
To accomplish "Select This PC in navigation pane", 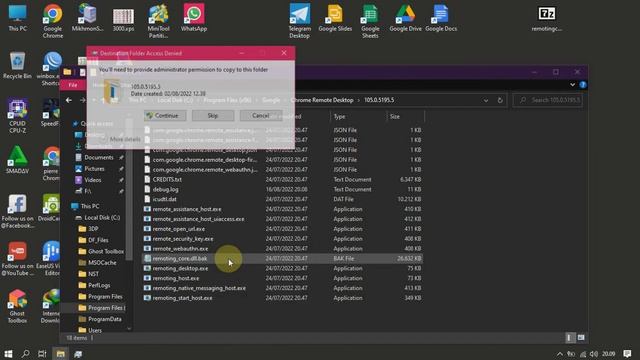I will pos(90,206).
